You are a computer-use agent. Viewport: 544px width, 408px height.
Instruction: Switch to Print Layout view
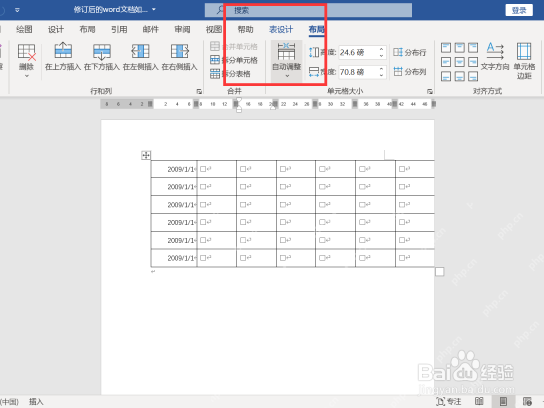pos(503,402)
